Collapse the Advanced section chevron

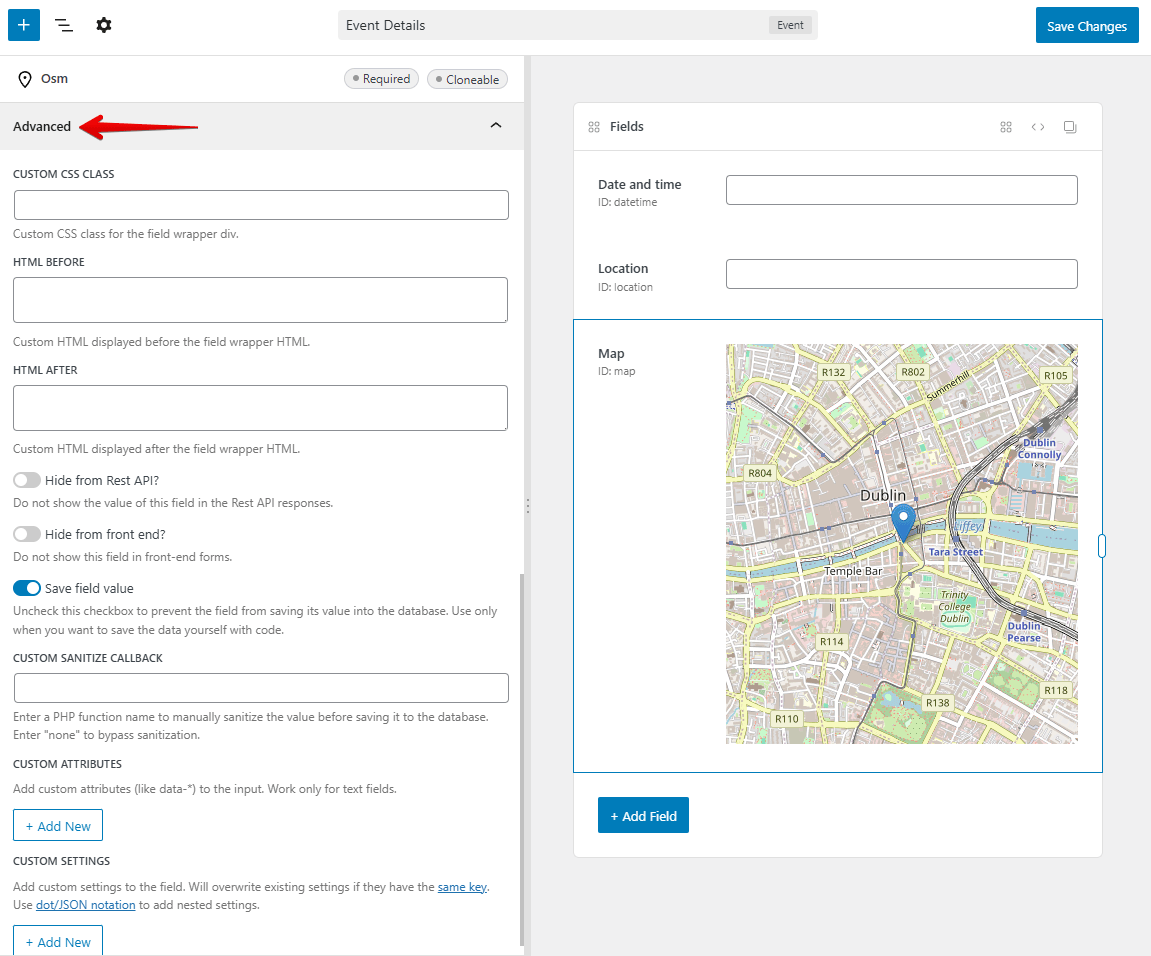pyautogui.click(x=495, y=126)
